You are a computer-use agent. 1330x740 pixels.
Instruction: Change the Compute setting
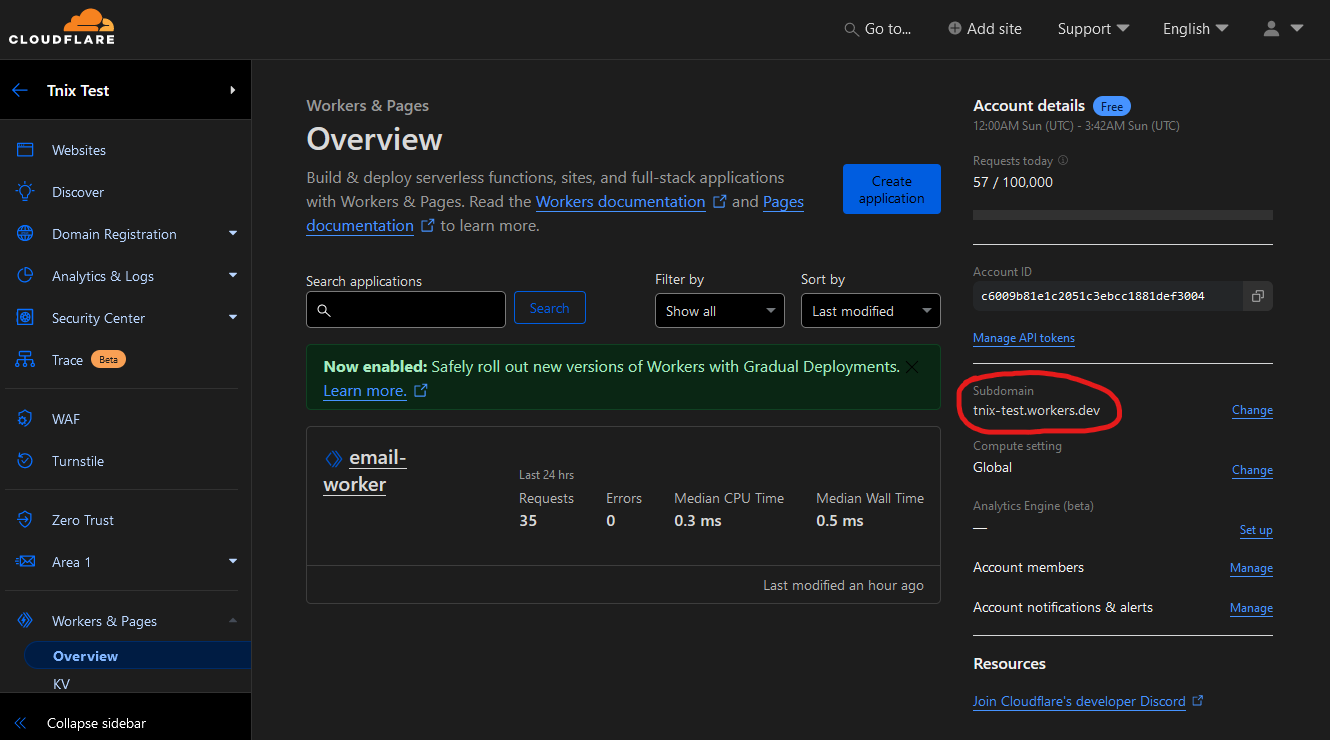tap(1252, 470)
